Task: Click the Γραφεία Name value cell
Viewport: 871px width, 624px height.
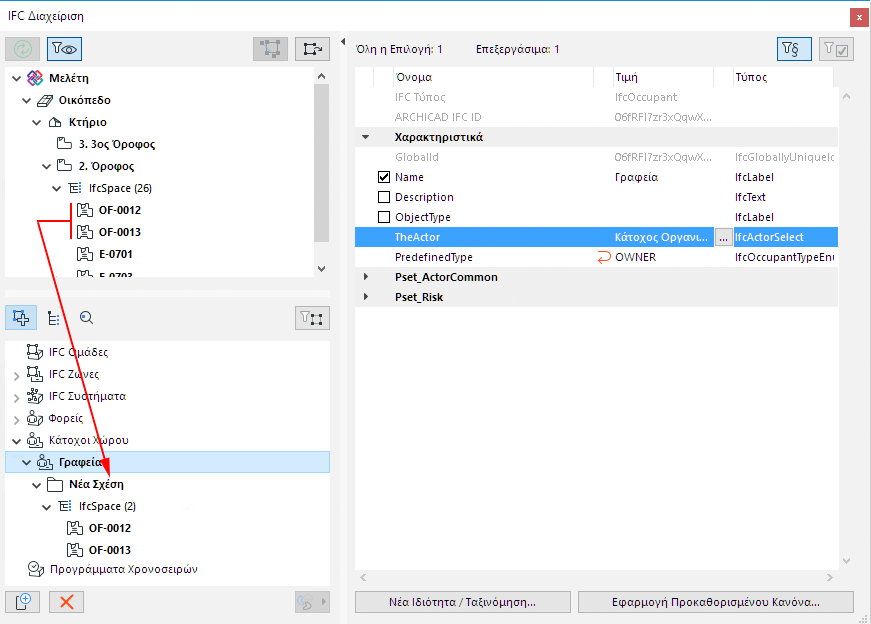Action: pyautogui.click(x=636, y=177)
